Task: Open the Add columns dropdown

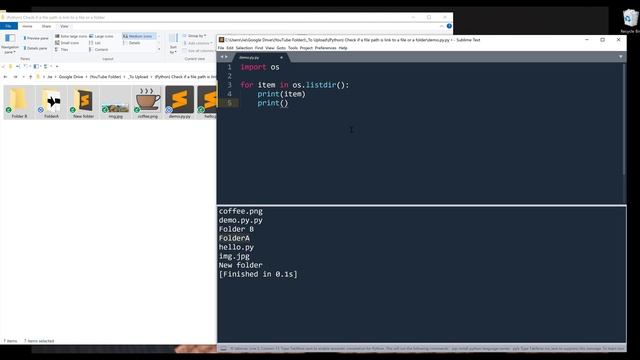Action: 198,43
